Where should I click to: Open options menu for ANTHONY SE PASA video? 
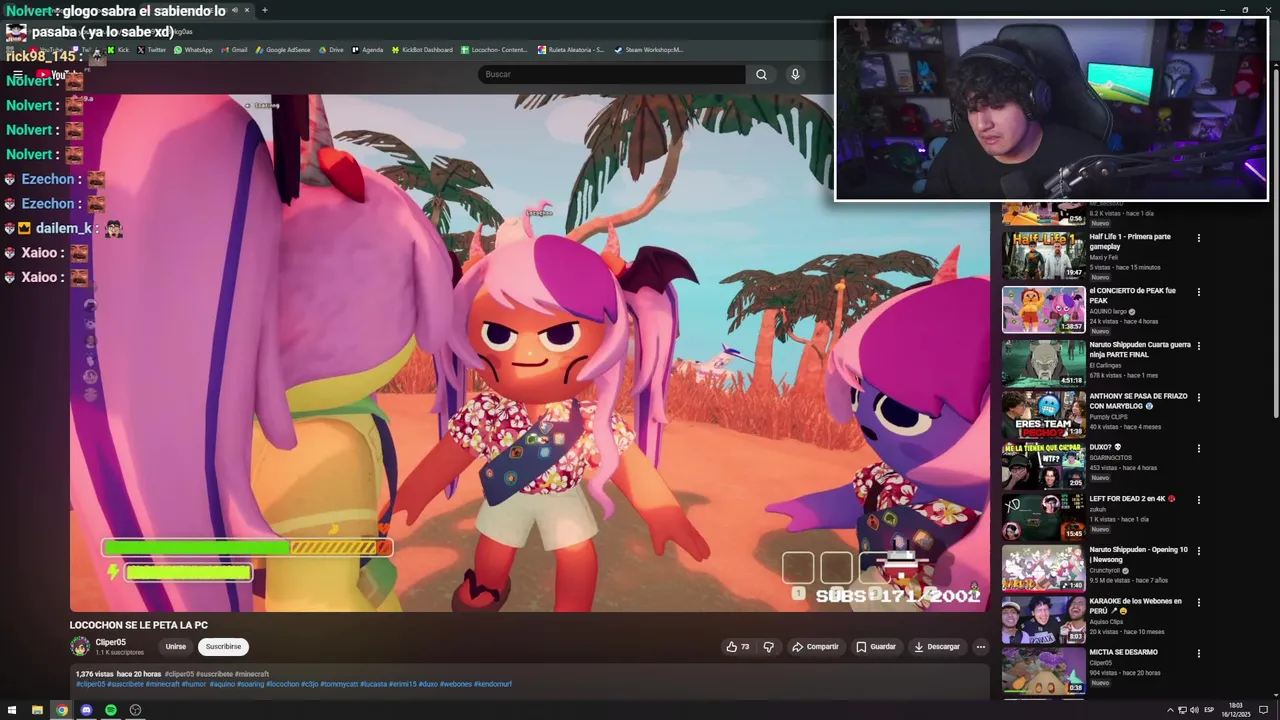pos(1198,397)
